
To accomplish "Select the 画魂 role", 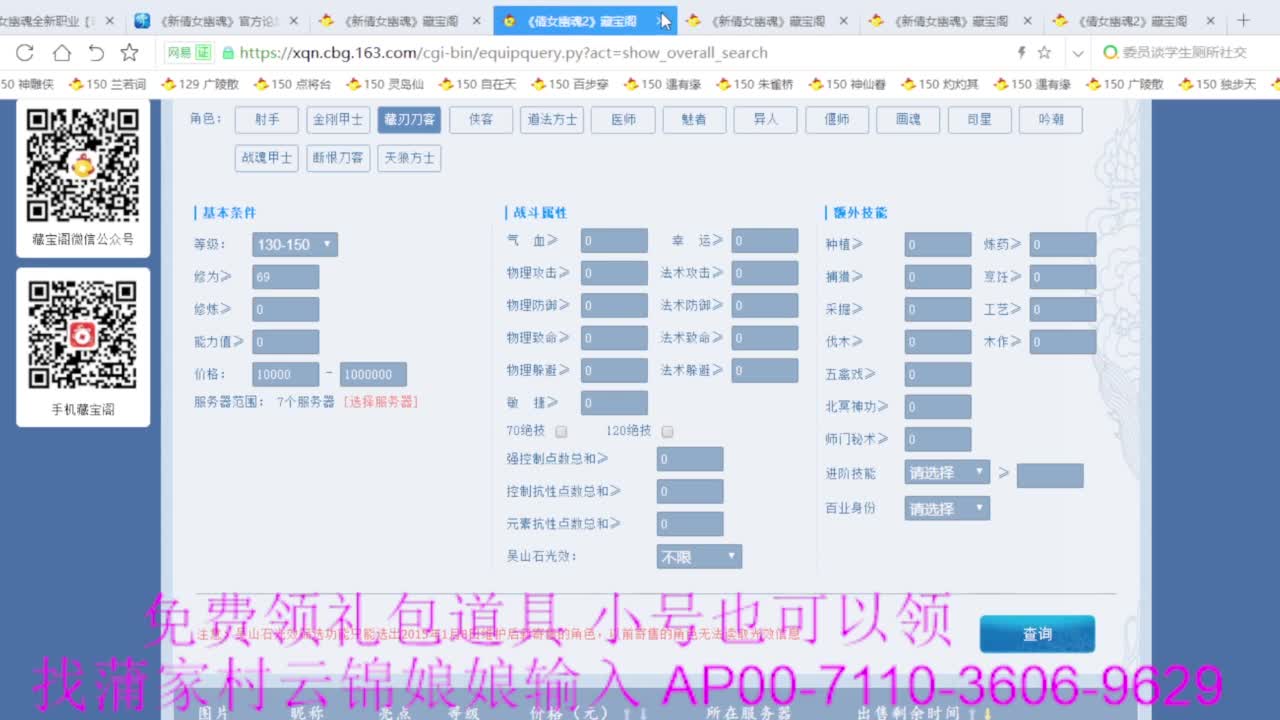I will [x=908, y=120].
